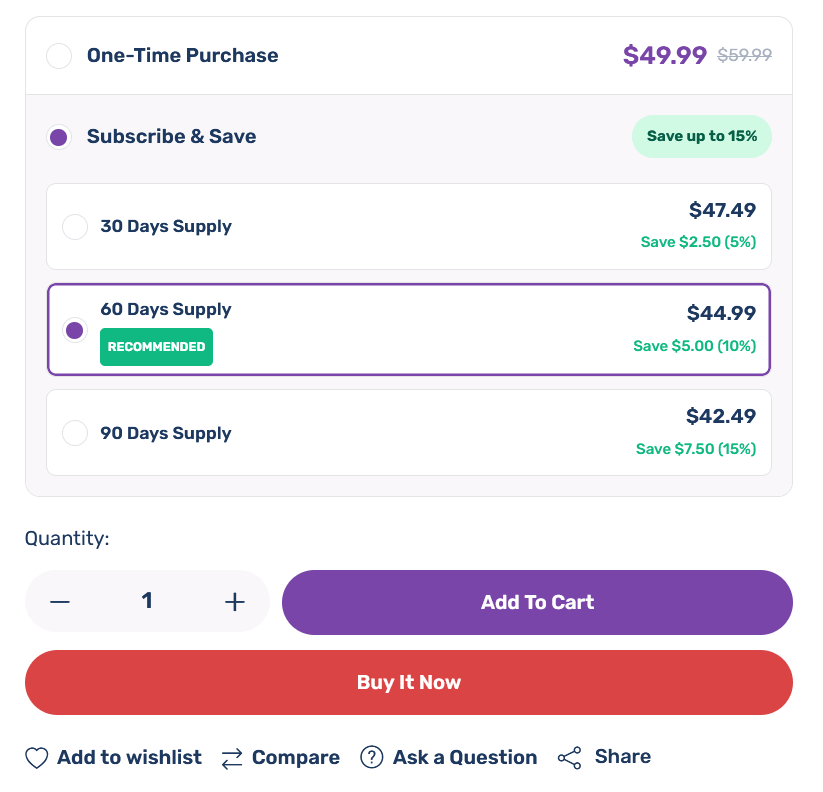823x792 pixels.
Task: Click the question mark circle icon
Action: 372,757
